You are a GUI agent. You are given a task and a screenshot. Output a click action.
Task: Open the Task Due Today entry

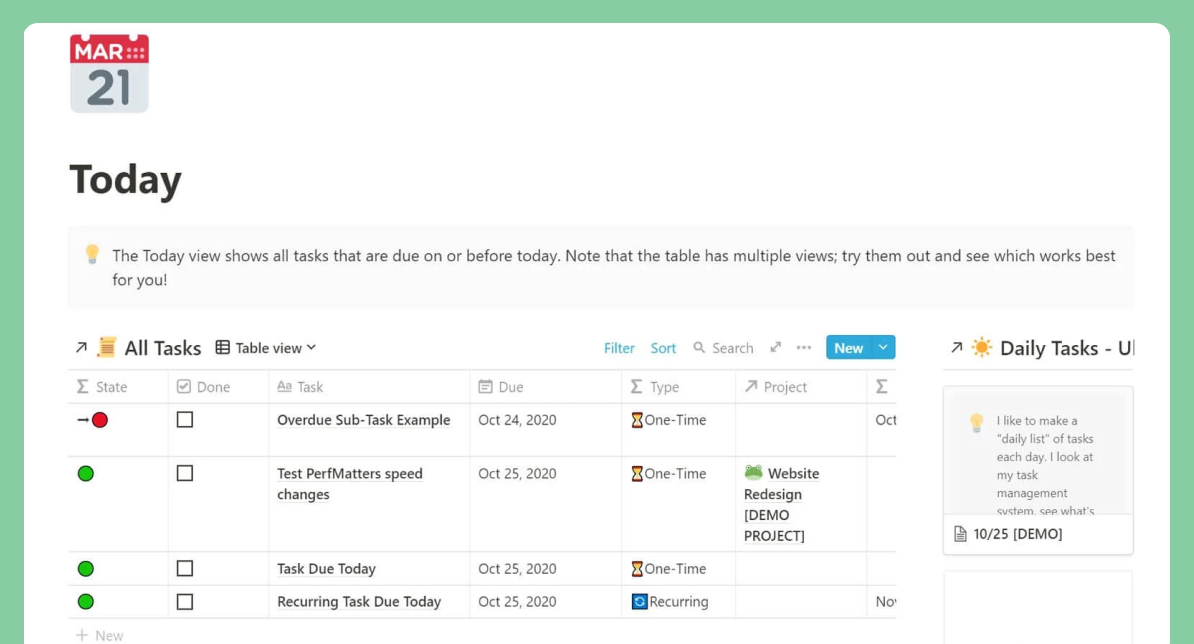tap(326, 569)
